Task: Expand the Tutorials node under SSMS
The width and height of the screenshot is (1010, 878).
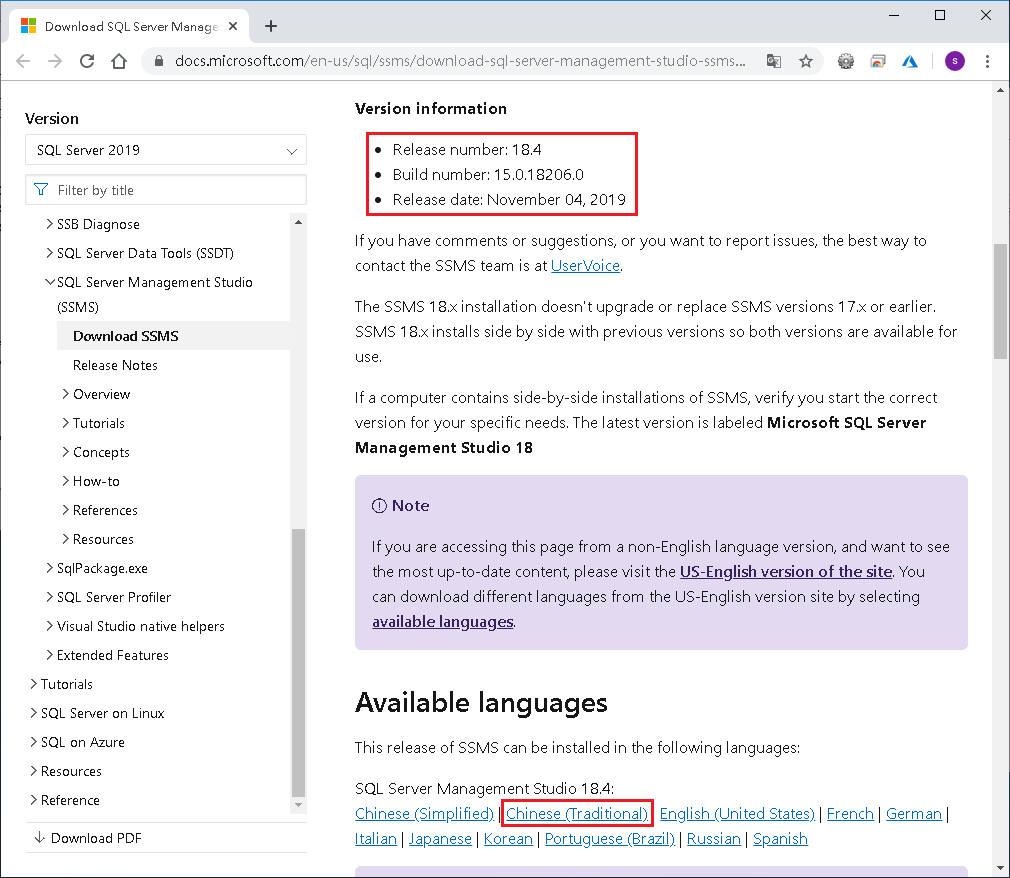Action: 65,423
